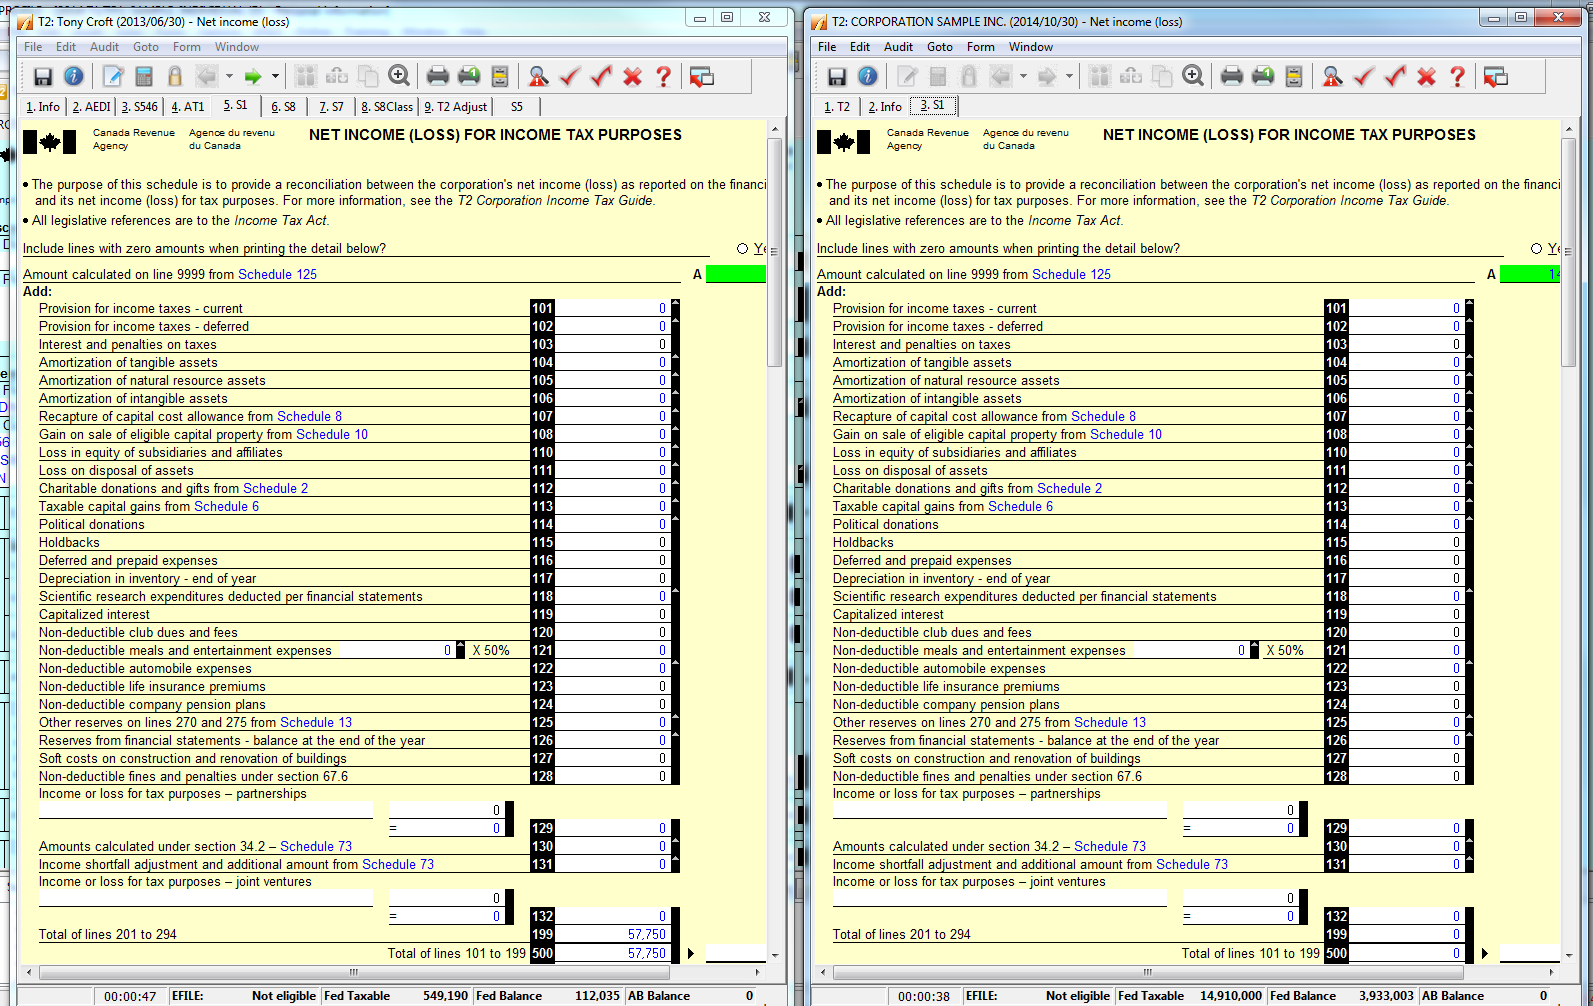Open Schedule 73 link on line 131 in CORPORATION SAMPLE window
The height and width of the screenshot is (1006, 1593).
pyautogui.click(x=1192, y=865)
